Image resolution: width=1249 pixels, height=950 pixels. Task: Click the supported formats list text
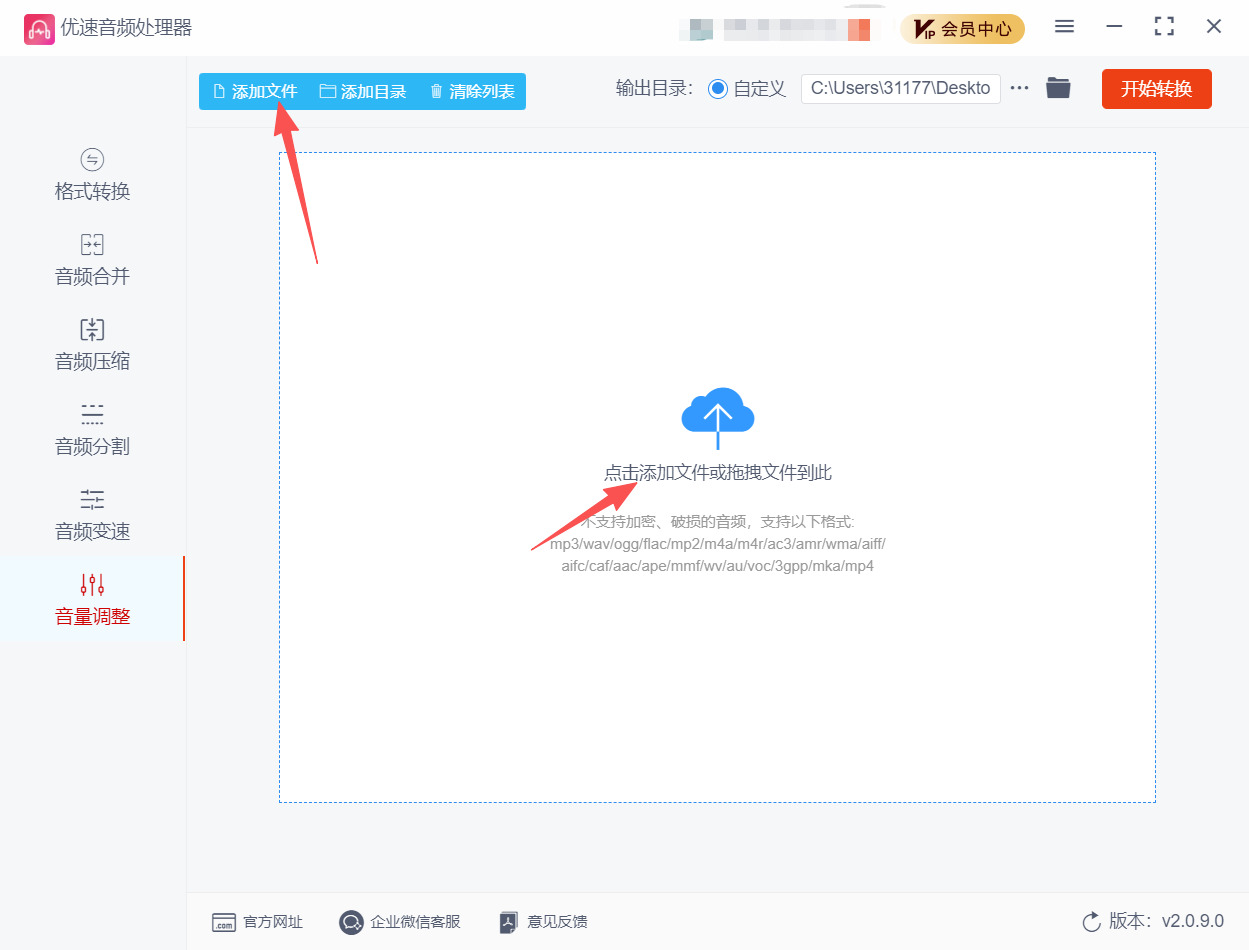pos(718,556)
